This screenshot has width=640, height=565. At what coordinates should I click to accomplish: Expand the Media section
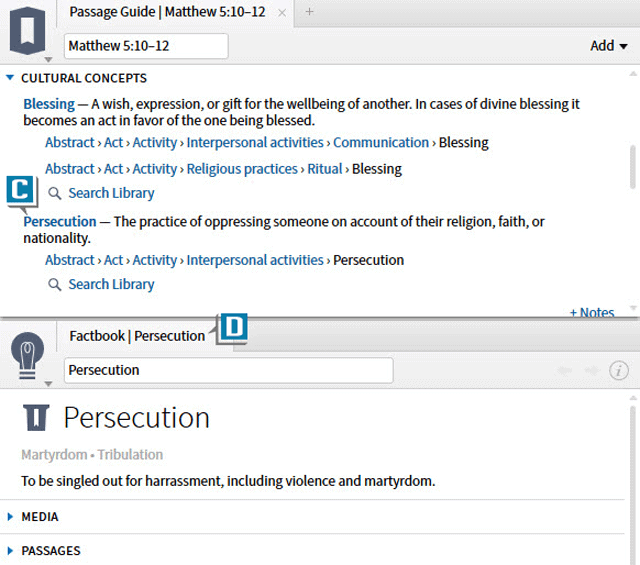(x=11, y=517)
